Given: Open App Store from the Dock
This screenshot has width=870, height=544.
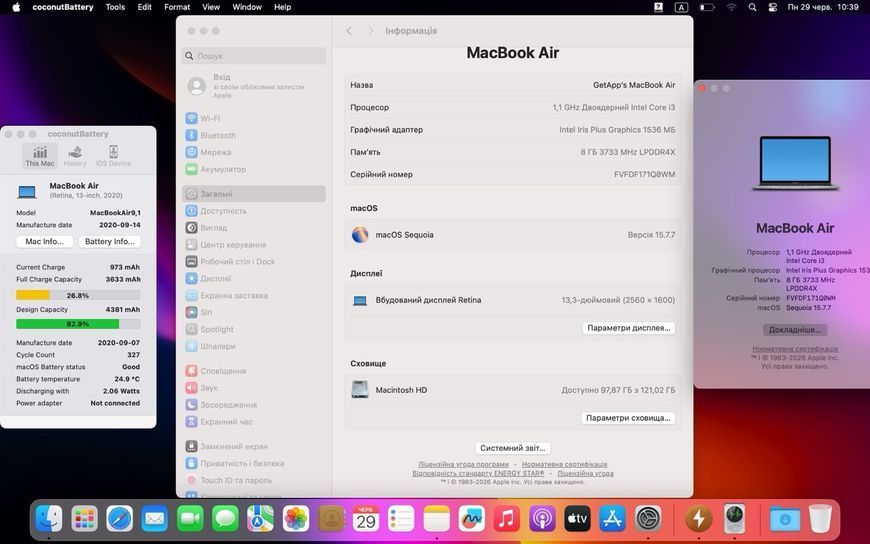Looking at the screenshot, I should 613,519.
